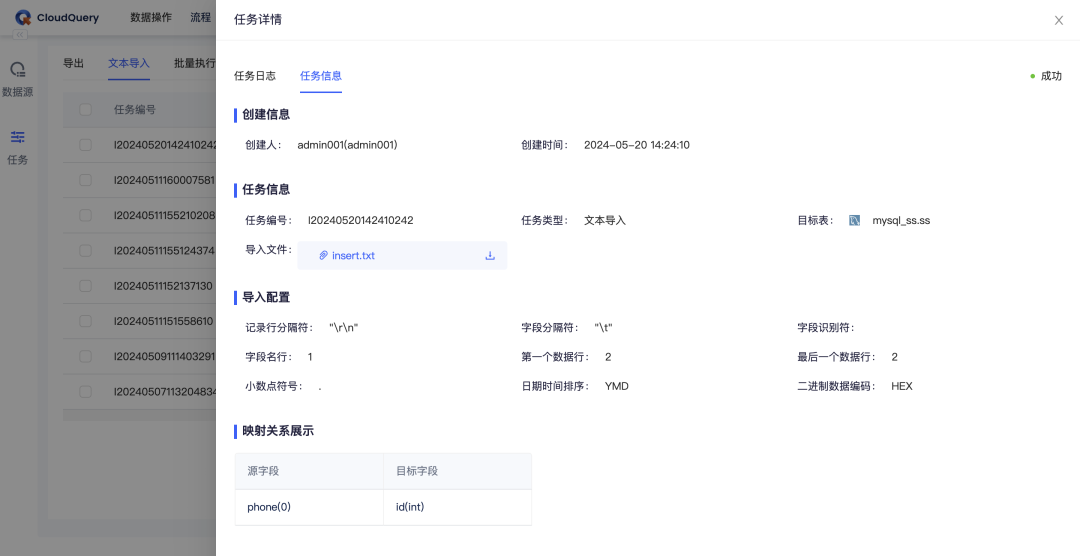The width and height of the screenshot is (1080, 556).
Task: Click the mysql_ss.ss target table name
Action: 901,220
